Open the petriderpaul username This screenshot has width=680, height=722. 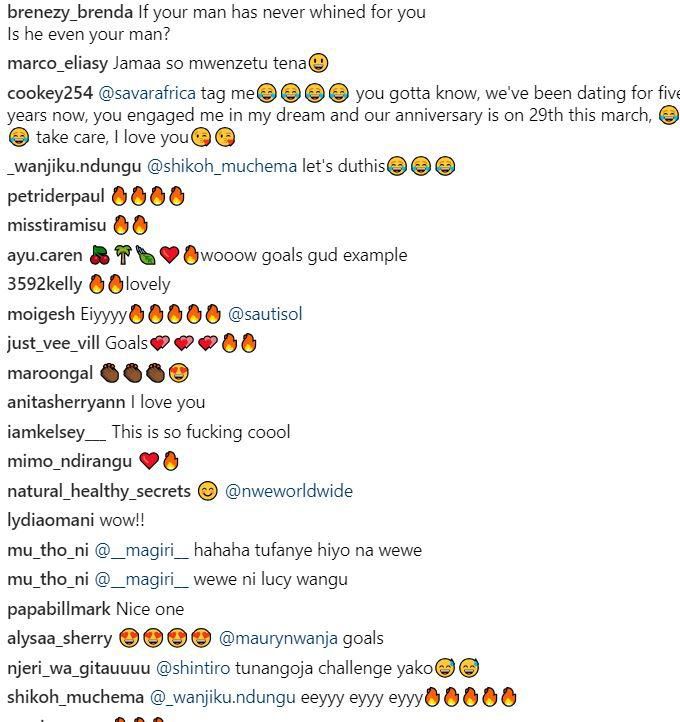coord(56,197)
